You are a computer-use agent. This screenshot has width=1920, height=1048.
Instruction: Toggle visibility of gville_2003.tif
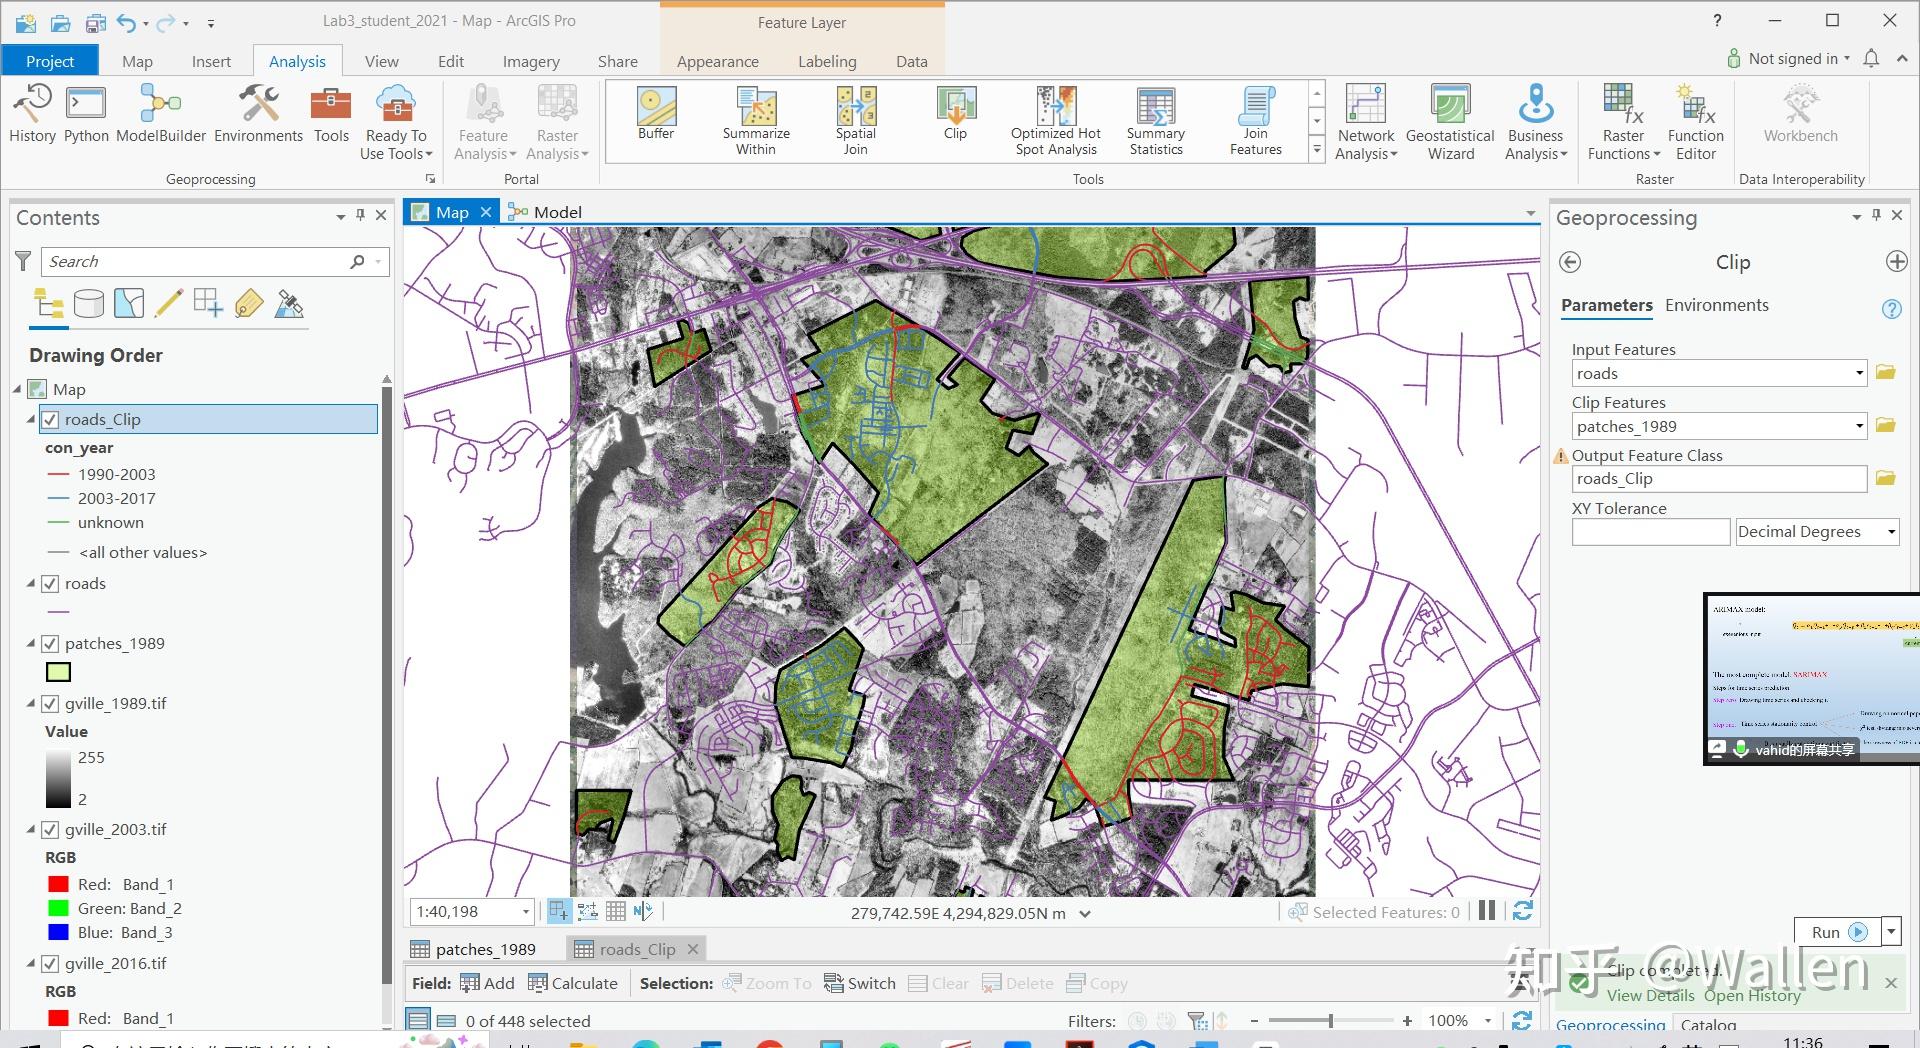tap(50, 829)
